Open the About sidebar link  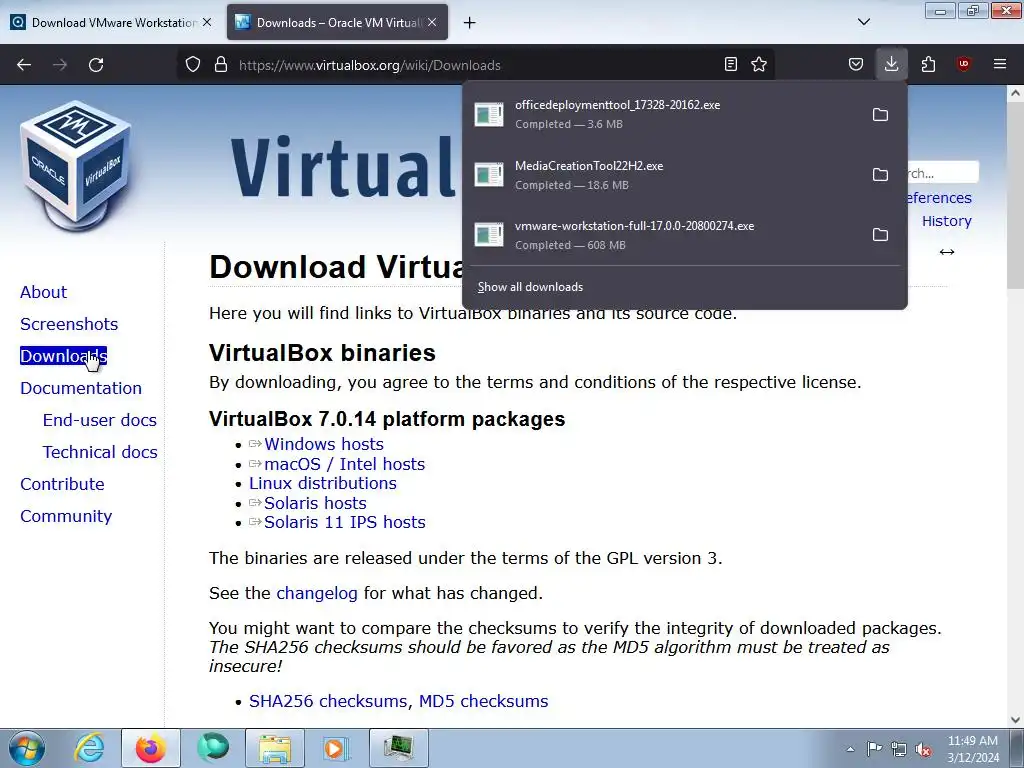pos(43,292)
